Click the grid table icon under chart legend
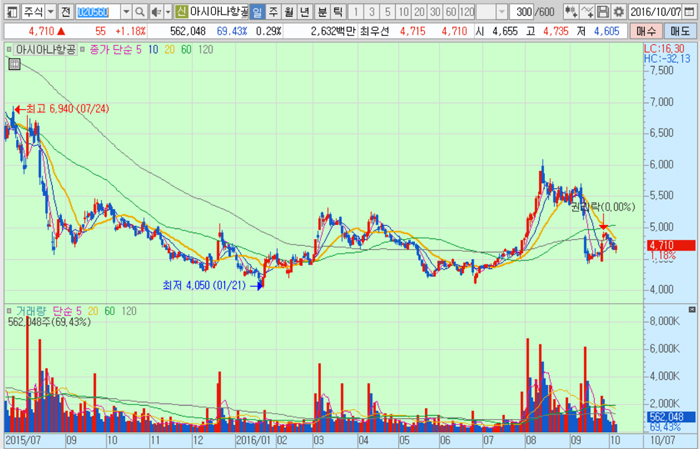The height and width of the screenshot is (449, 700). (14, 65)
